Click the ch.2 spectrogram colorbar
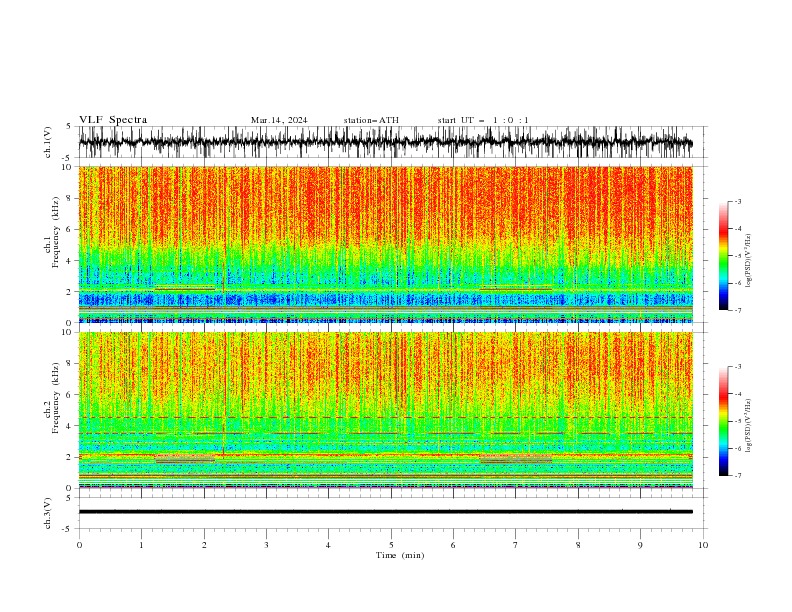This screenshot has height=612, width=792. (x=723, y=421)
